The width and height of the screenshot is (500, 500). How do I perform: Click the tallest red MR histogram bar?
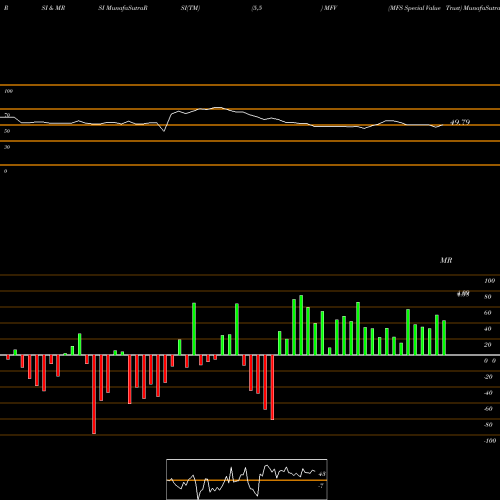94,394
